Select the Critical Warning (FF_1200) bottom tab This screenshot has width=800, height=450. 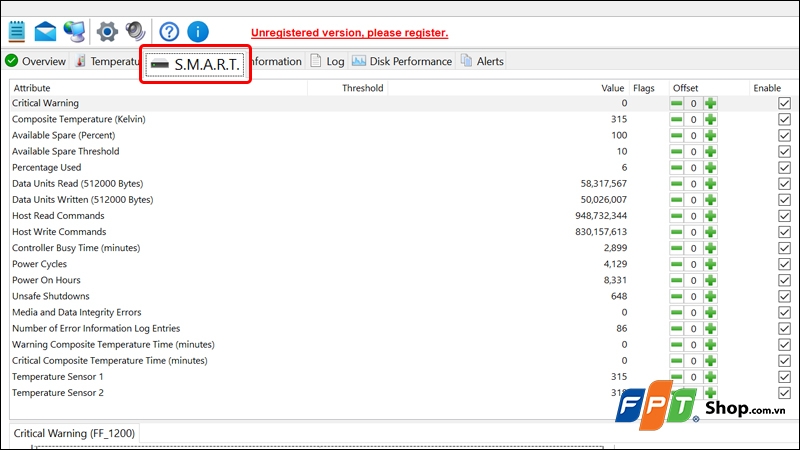(x=74, y=433)
